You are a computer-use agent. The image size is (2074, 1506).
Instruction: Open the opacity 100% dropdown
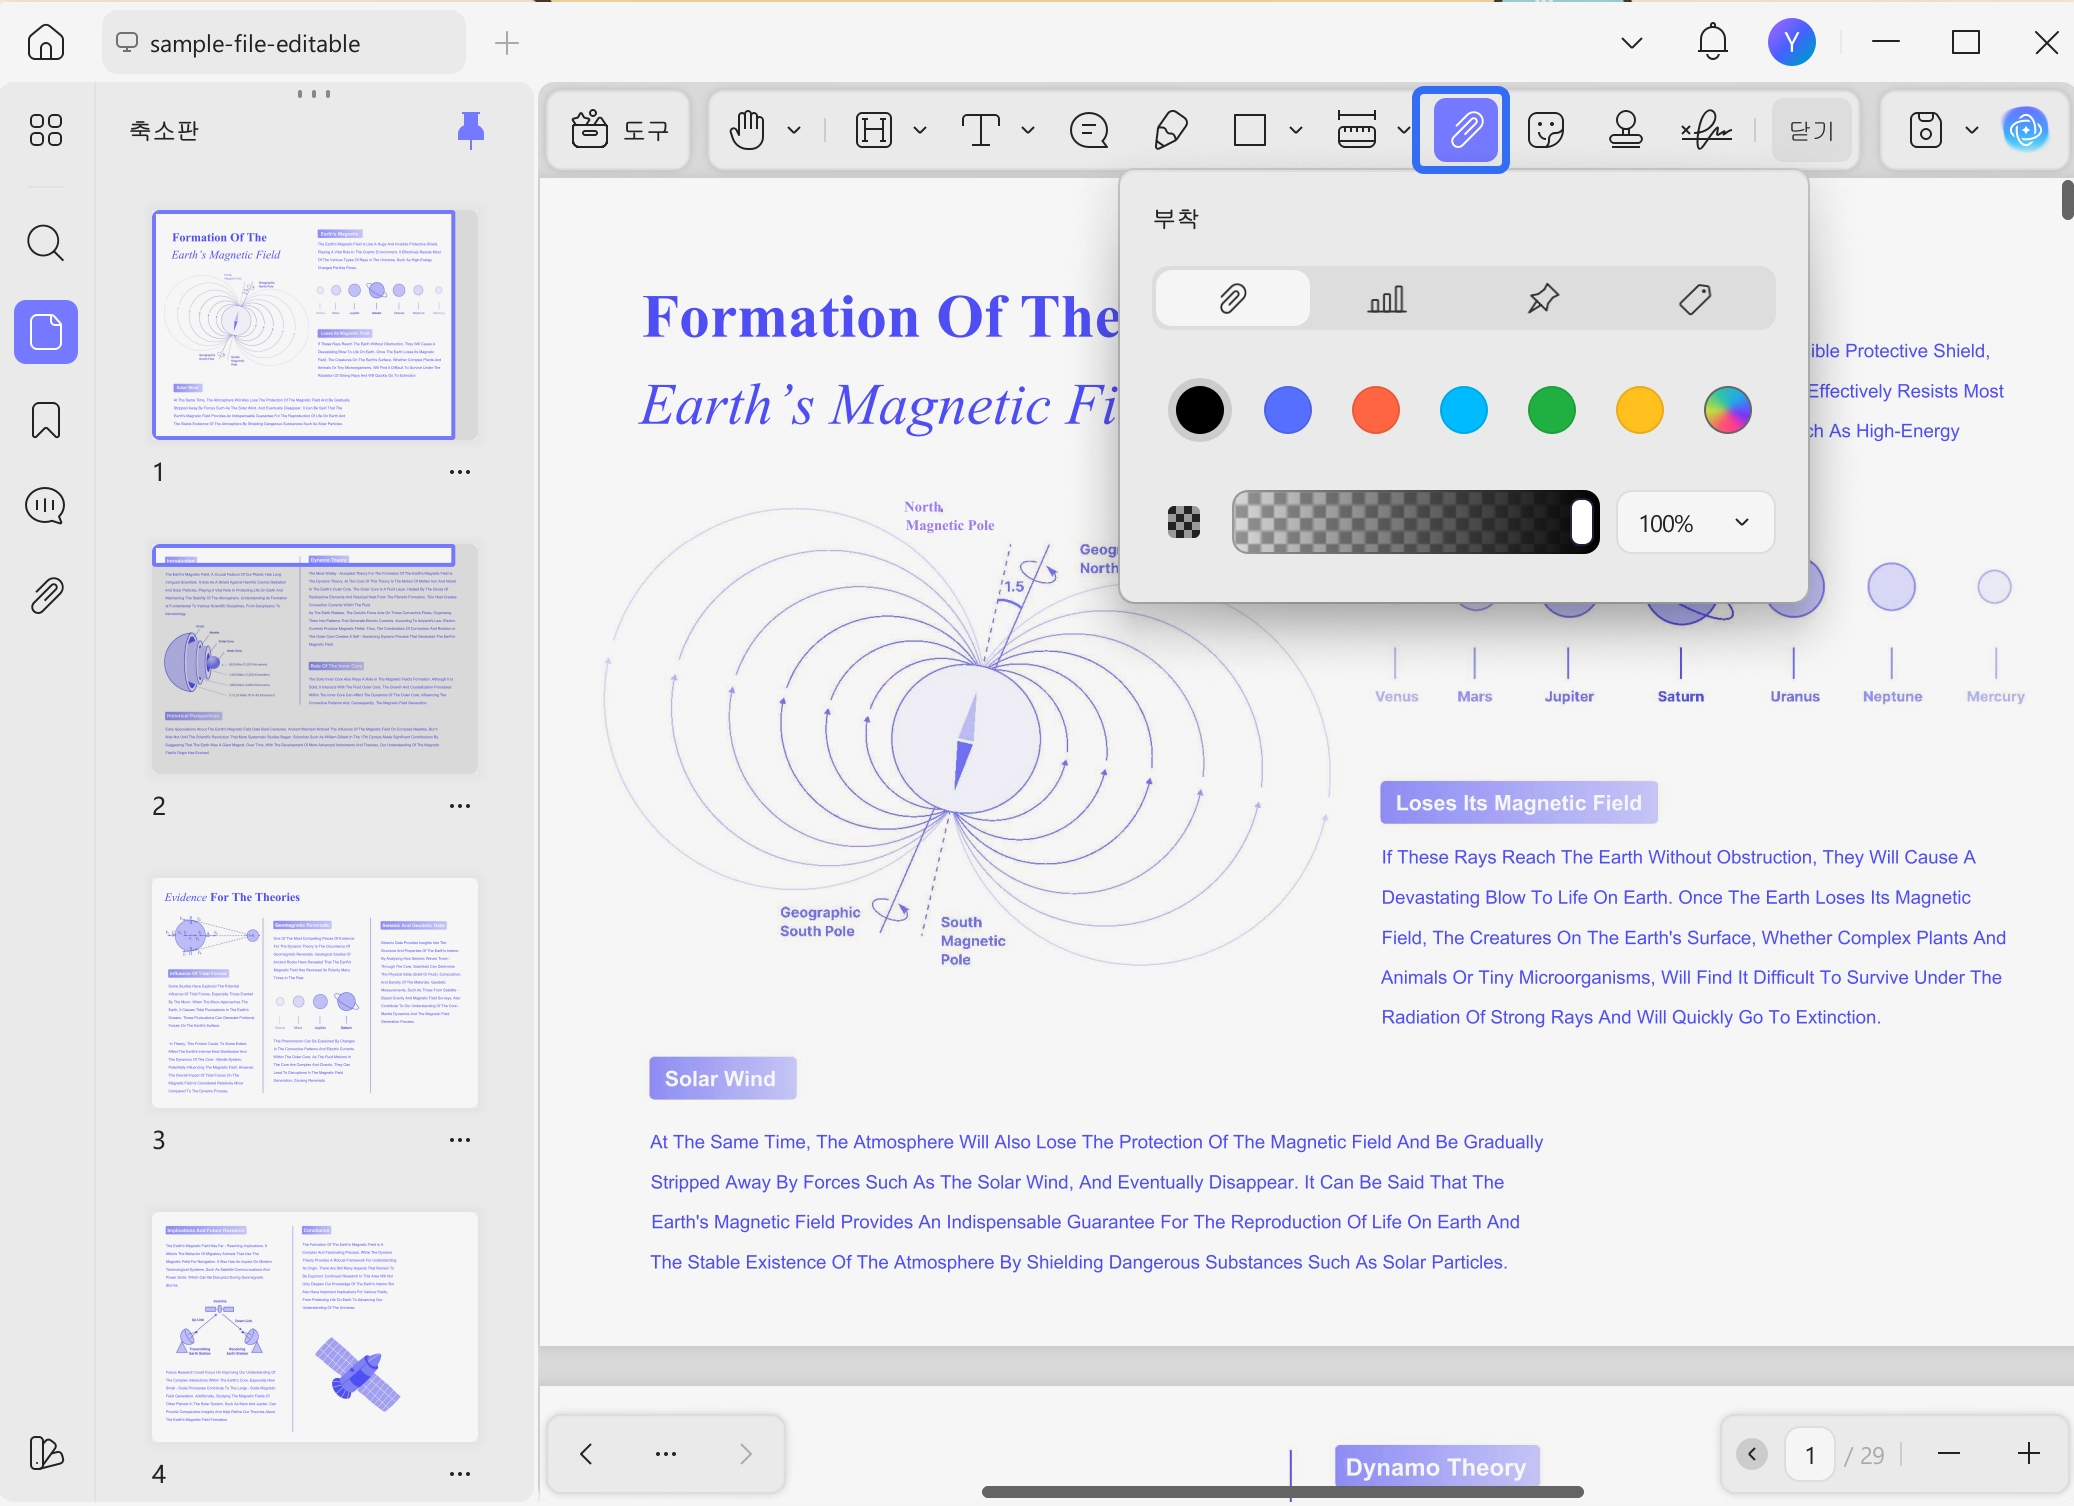[1695, 522]
